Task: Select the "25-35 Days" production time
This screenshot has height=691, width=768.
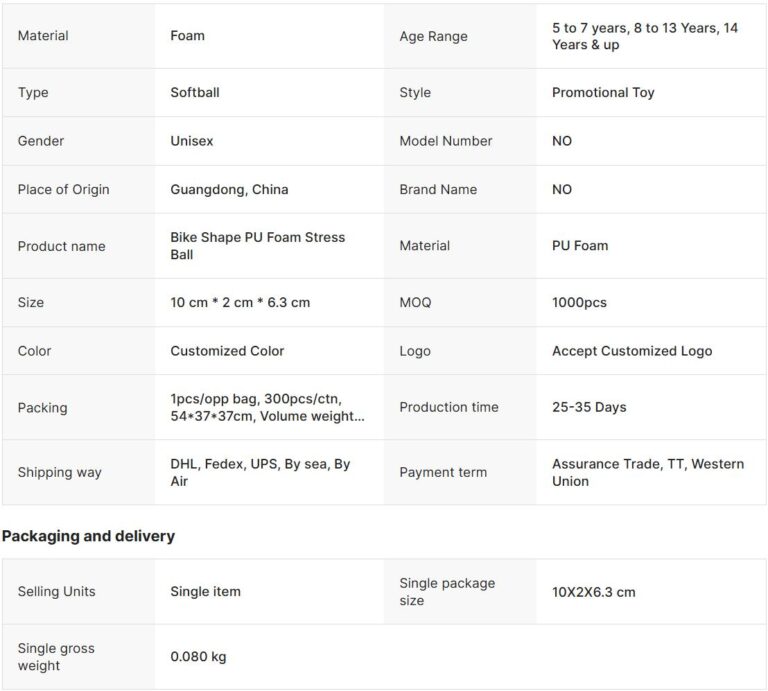Action: (589, 407)
